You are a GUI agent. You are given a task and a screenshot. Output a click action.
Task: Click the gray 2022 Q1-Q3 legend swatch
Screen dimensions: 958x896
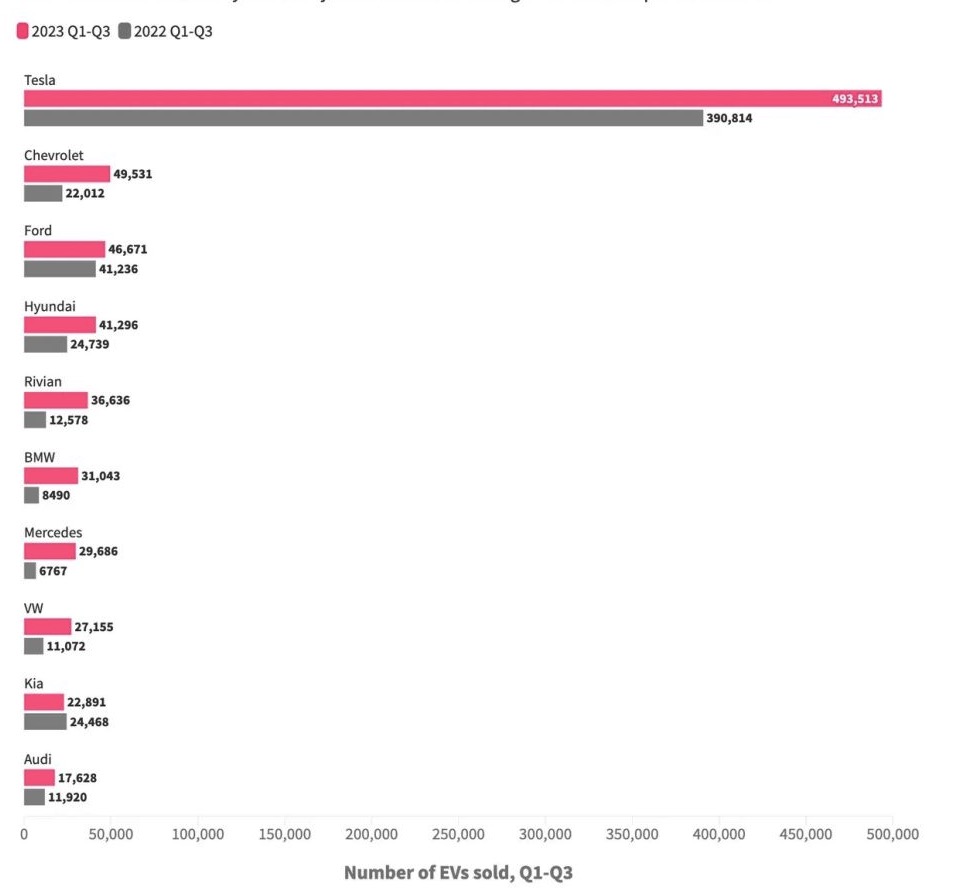124,31
